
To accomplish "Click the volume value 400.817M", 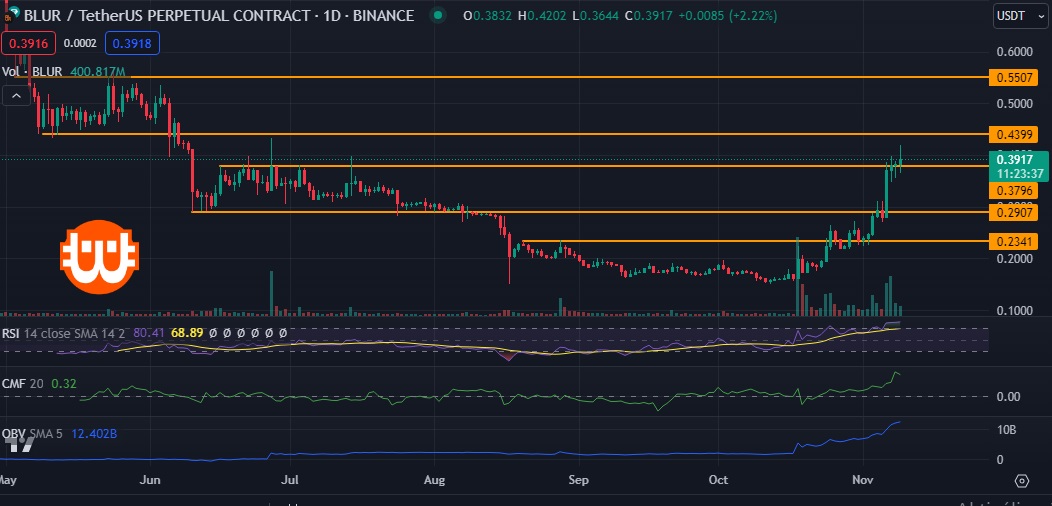I will point(97,71).
